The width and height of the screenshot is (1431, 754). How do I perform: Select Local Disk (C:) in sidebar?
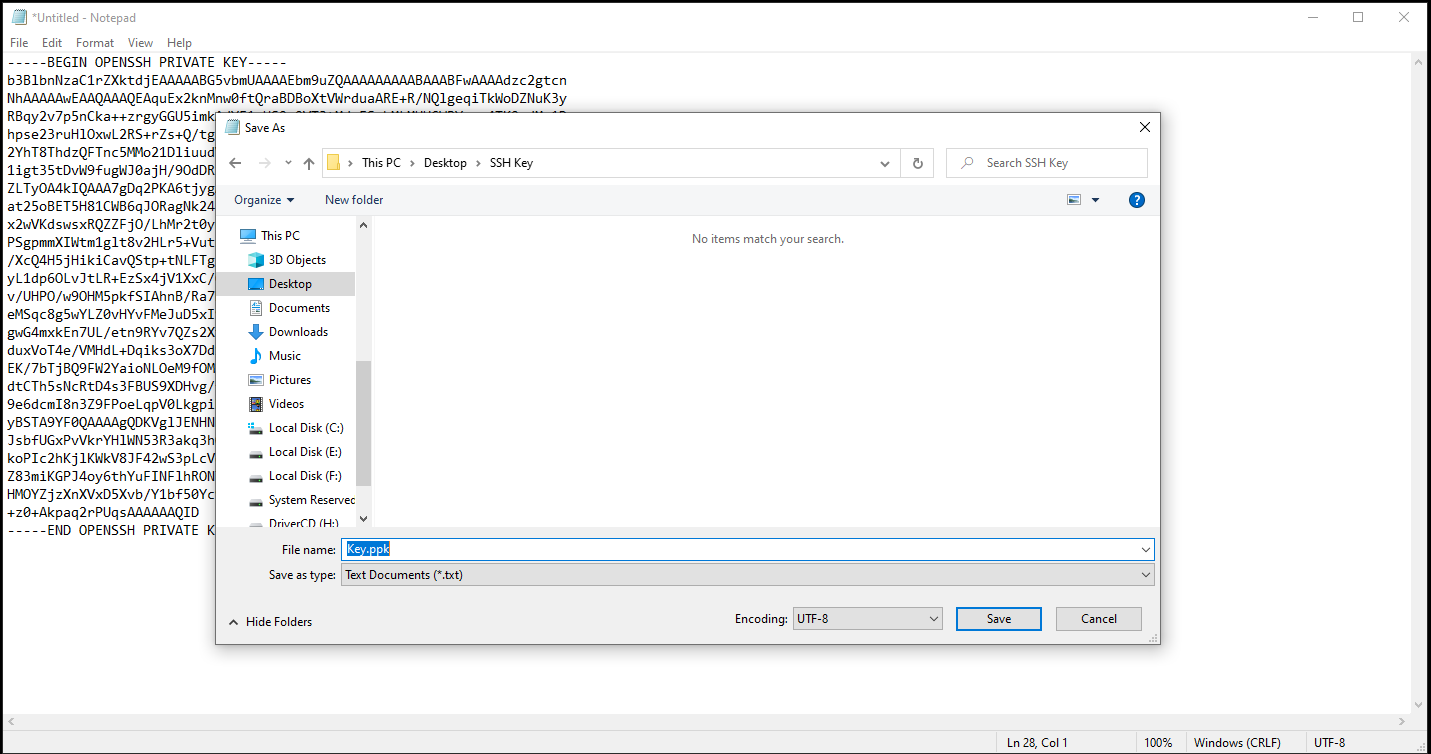click(x=305, y=428)
